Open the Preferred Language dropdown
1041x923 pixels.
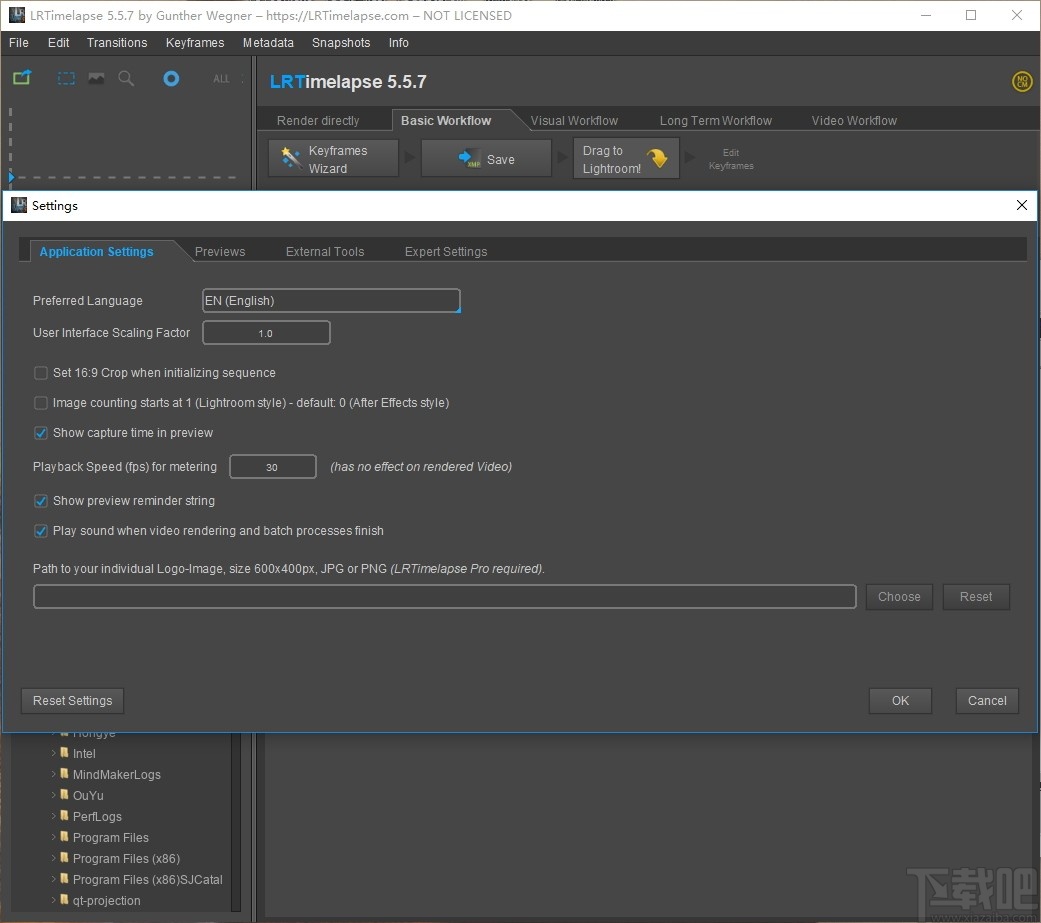coord(331,301)
